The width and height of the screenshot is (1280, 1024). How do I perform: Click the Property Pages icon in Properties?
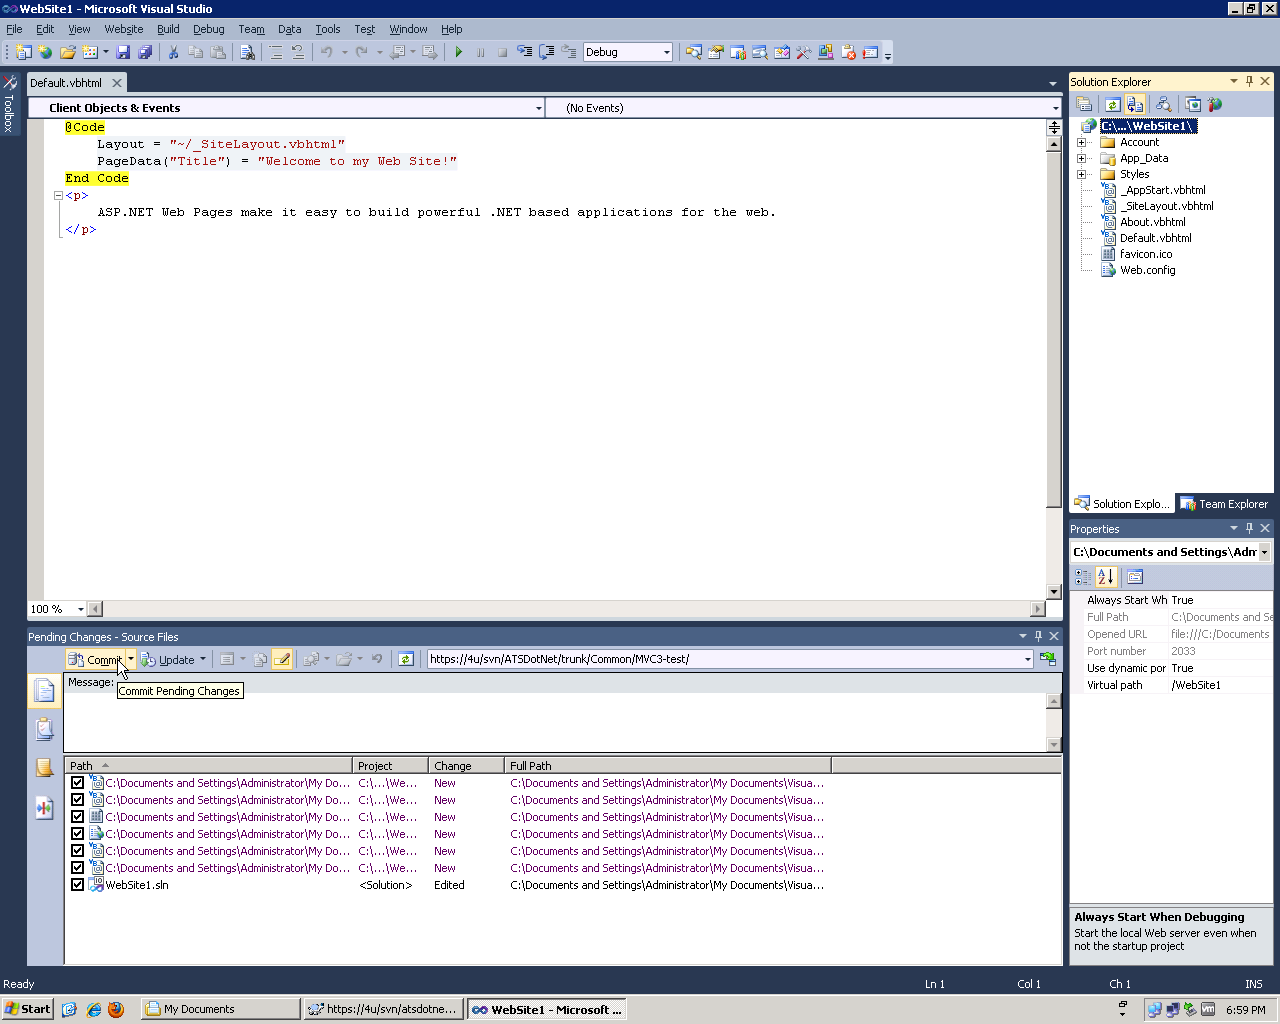pyautogui.click(x=1134, y=577)
